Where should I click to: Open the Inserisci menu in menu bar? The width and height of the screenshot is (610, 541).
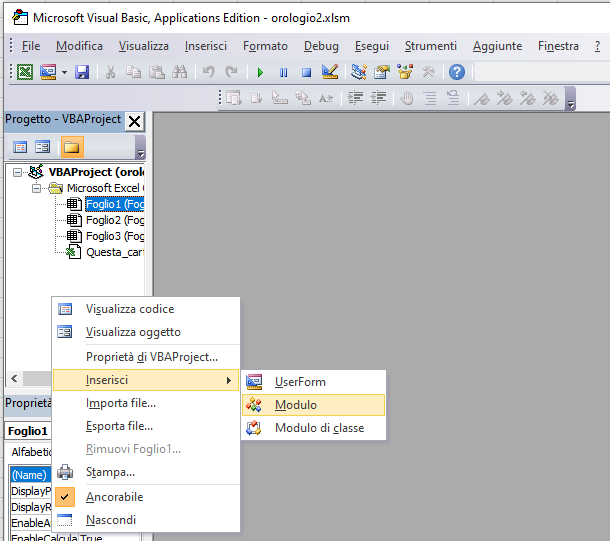205,46
